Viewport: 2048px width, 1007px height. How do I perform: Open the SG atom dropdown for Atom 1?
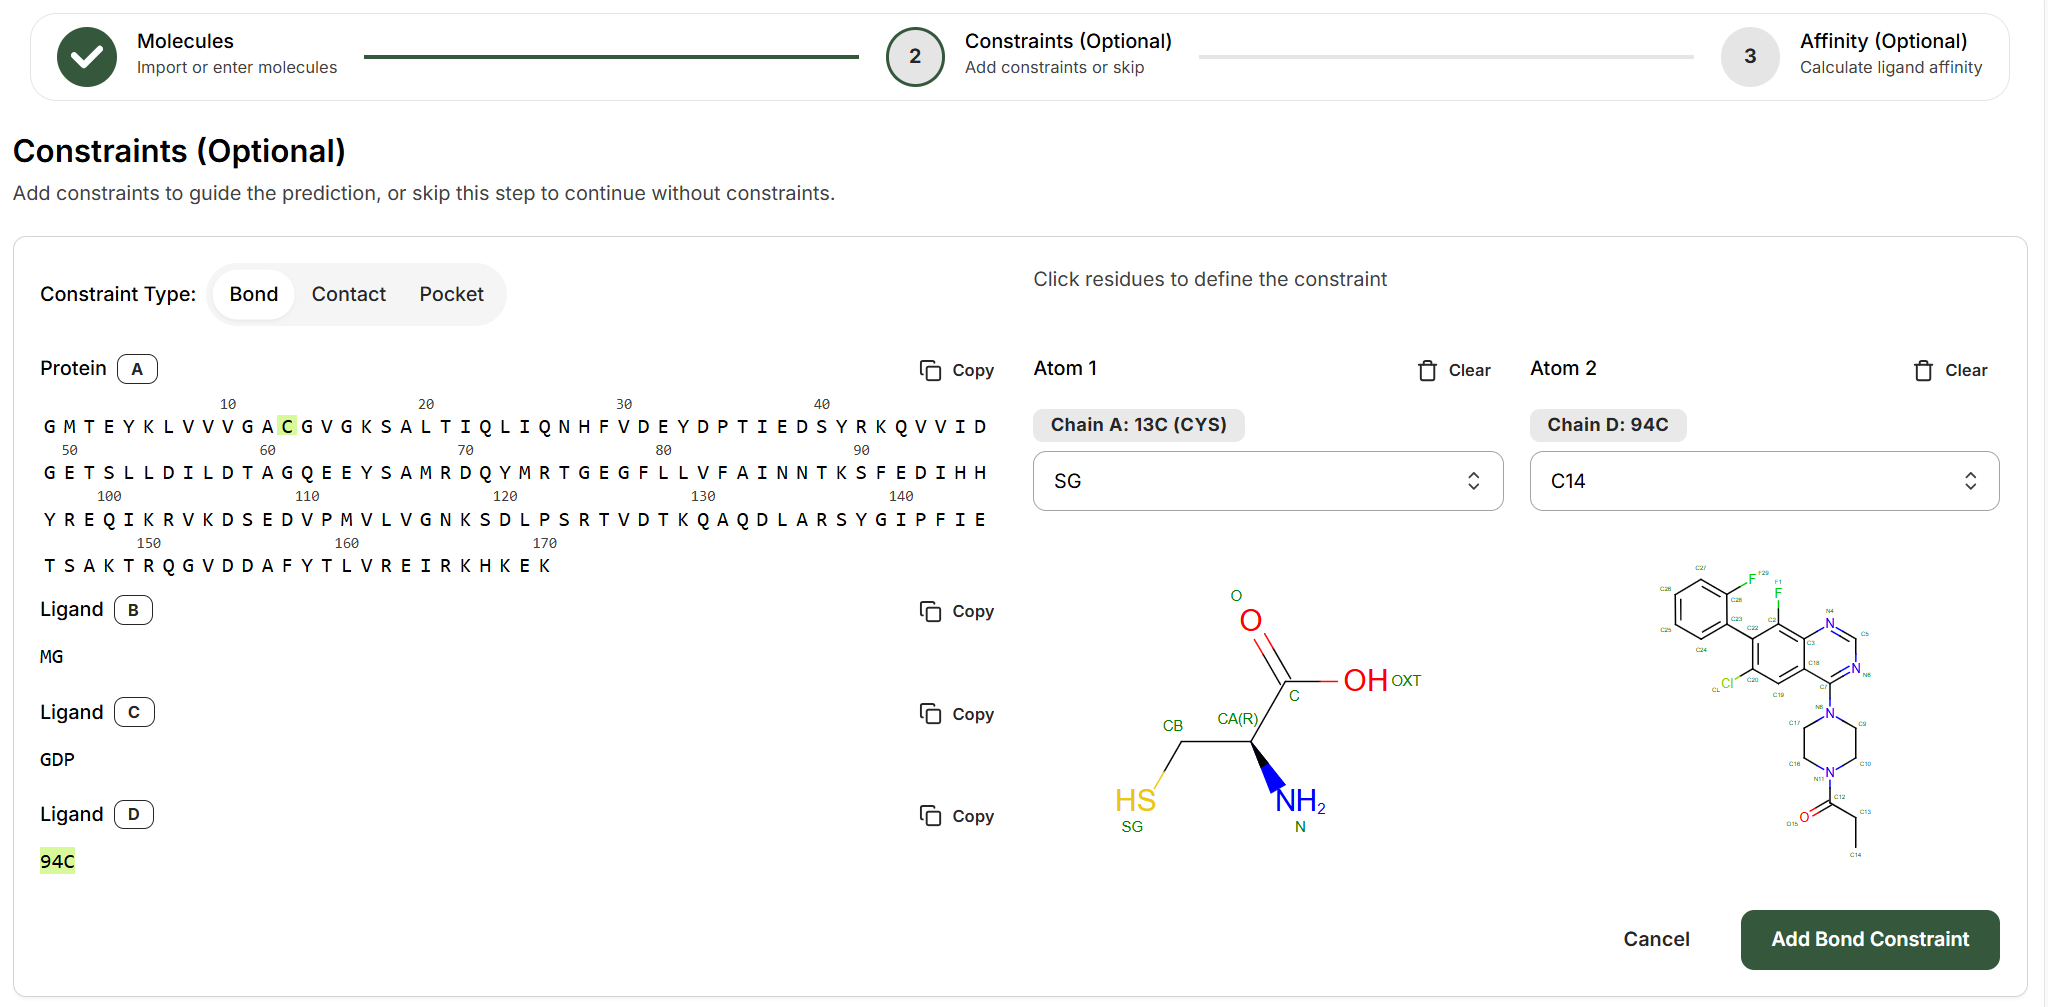[x=1267, y=481]
